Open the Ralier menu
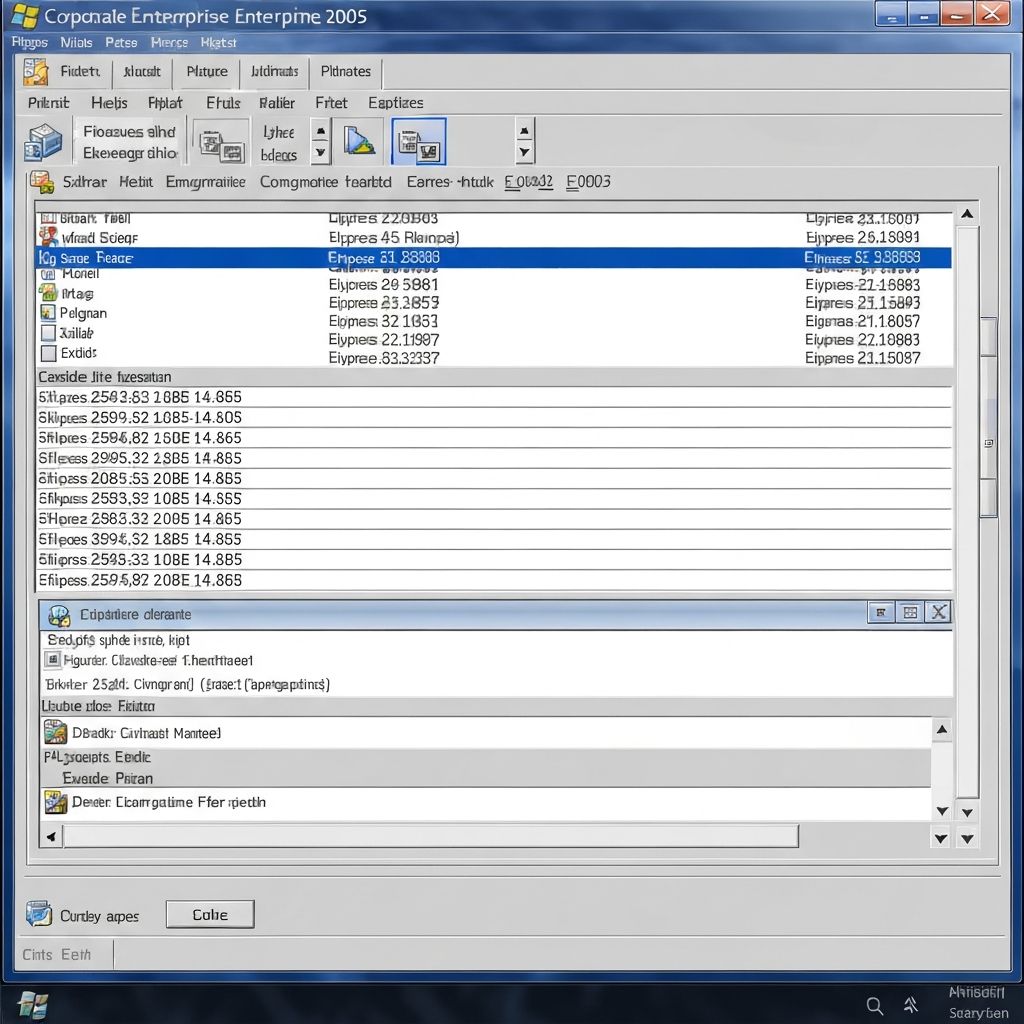Viewport: 1024px width, 1024px height. (x=277, y=103)
